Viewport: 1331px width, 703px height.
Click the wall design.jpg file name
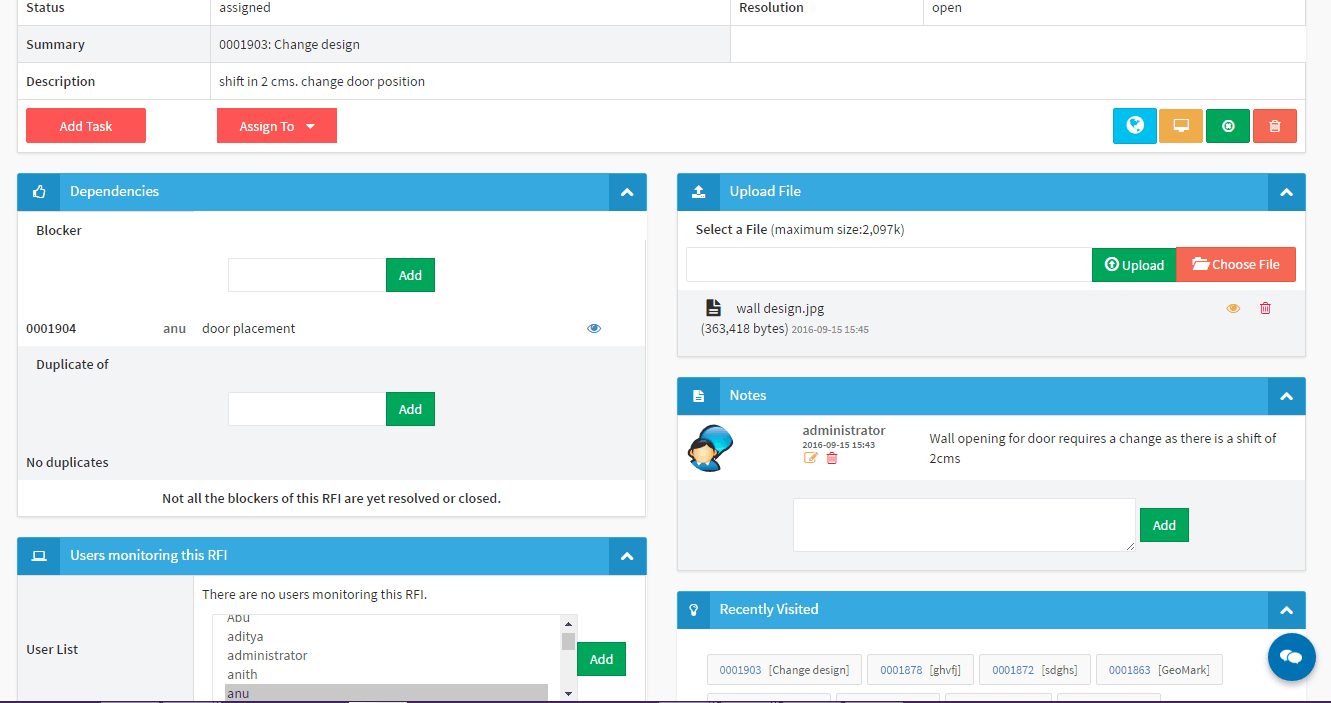(780, 308)
